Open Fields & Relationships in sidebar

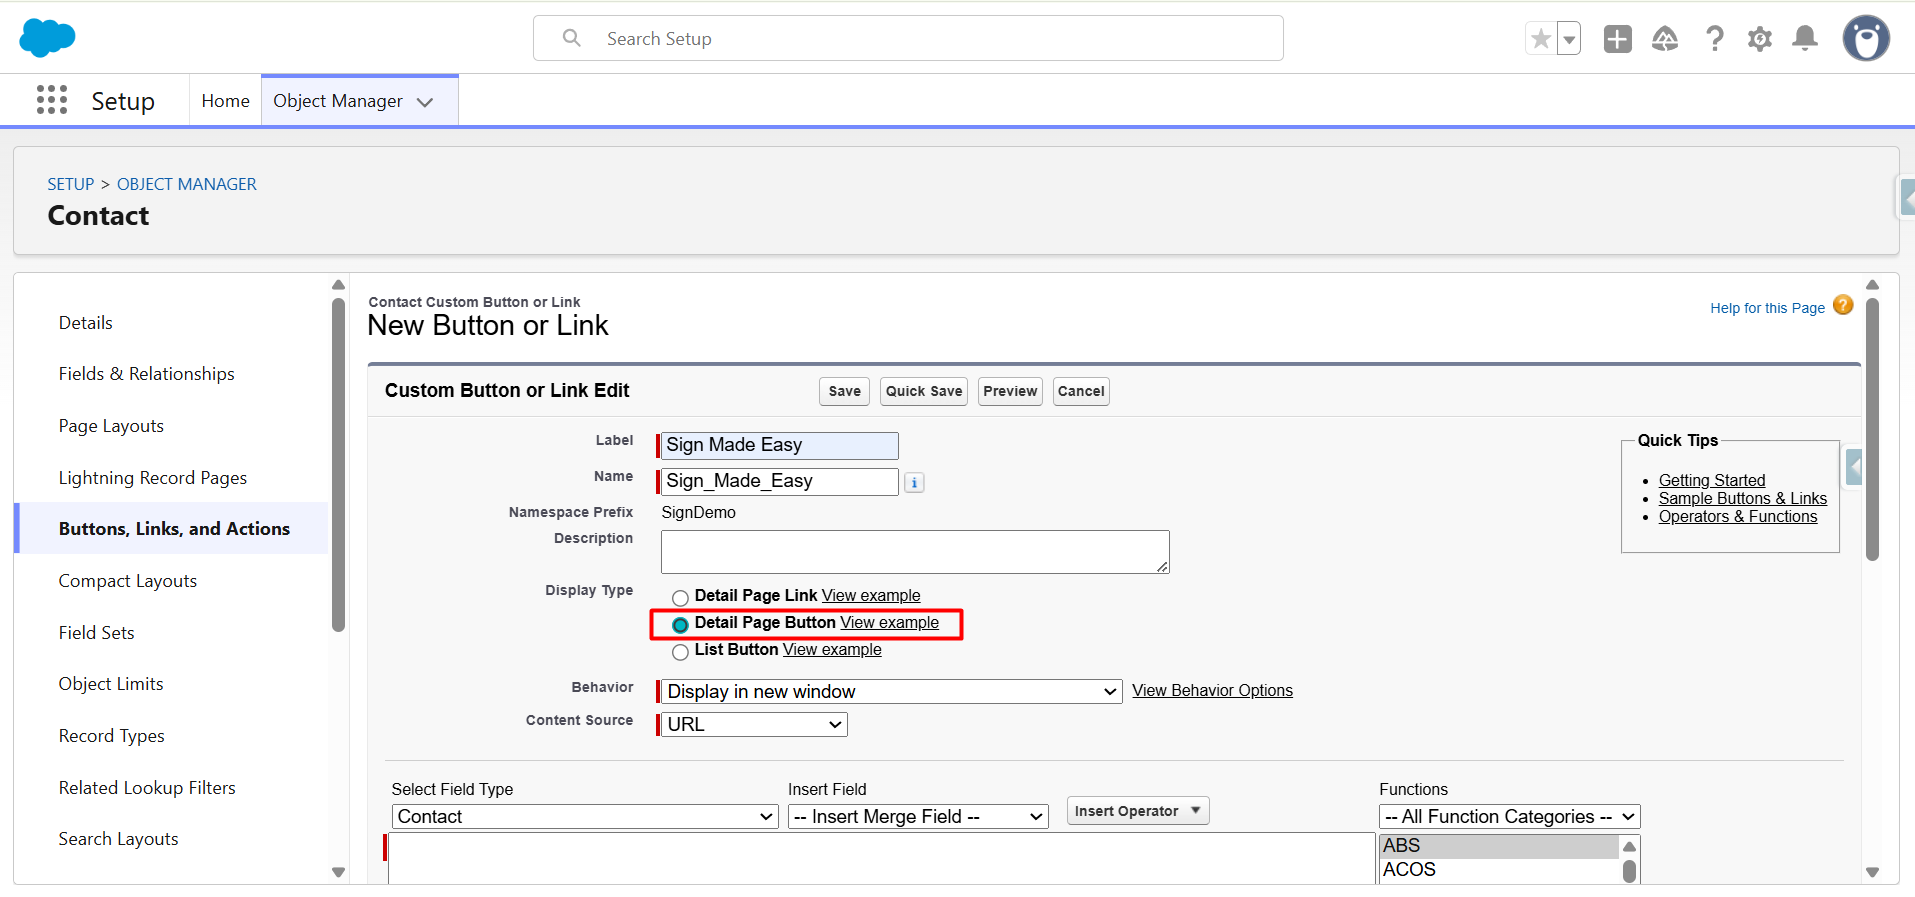146,374
